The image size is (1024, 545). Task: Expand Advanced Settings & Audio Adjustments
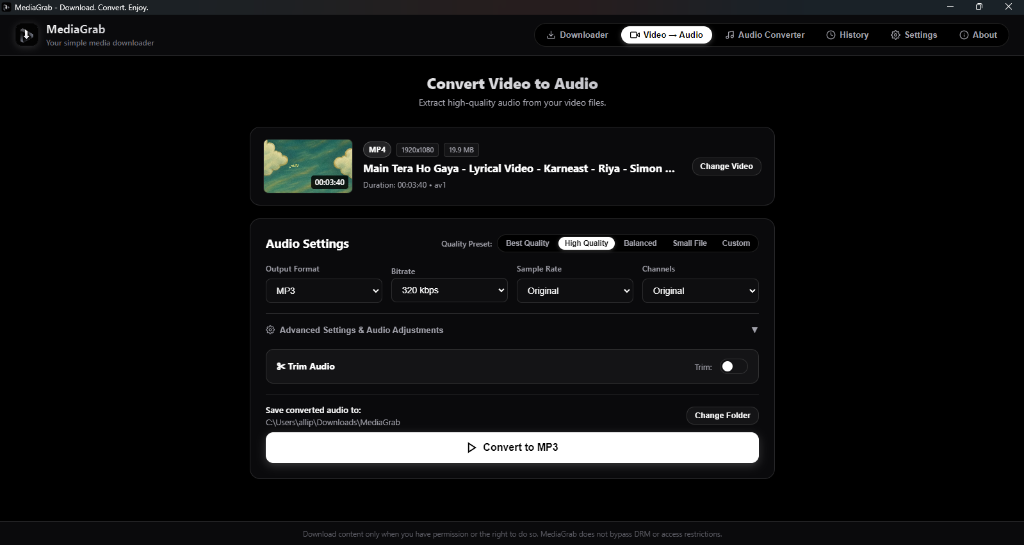point(512,330)
